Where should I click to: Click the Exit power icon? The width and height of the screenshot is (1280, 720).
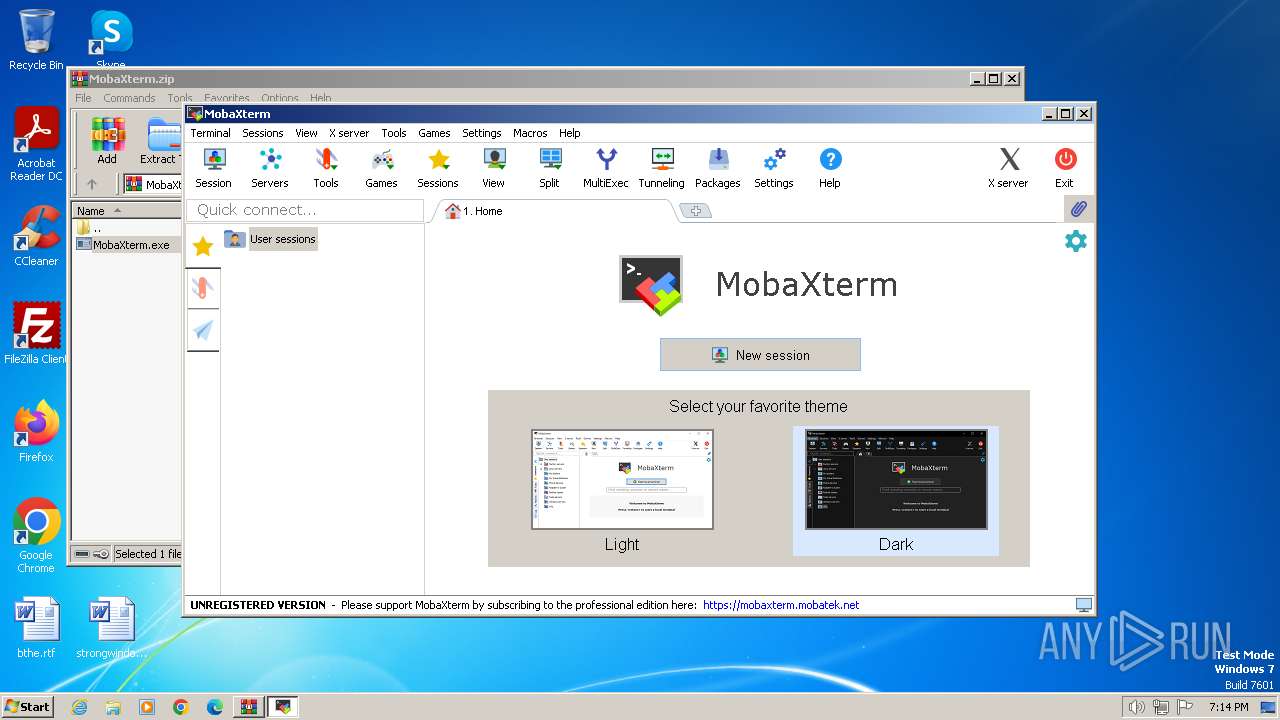(1065, 167)
